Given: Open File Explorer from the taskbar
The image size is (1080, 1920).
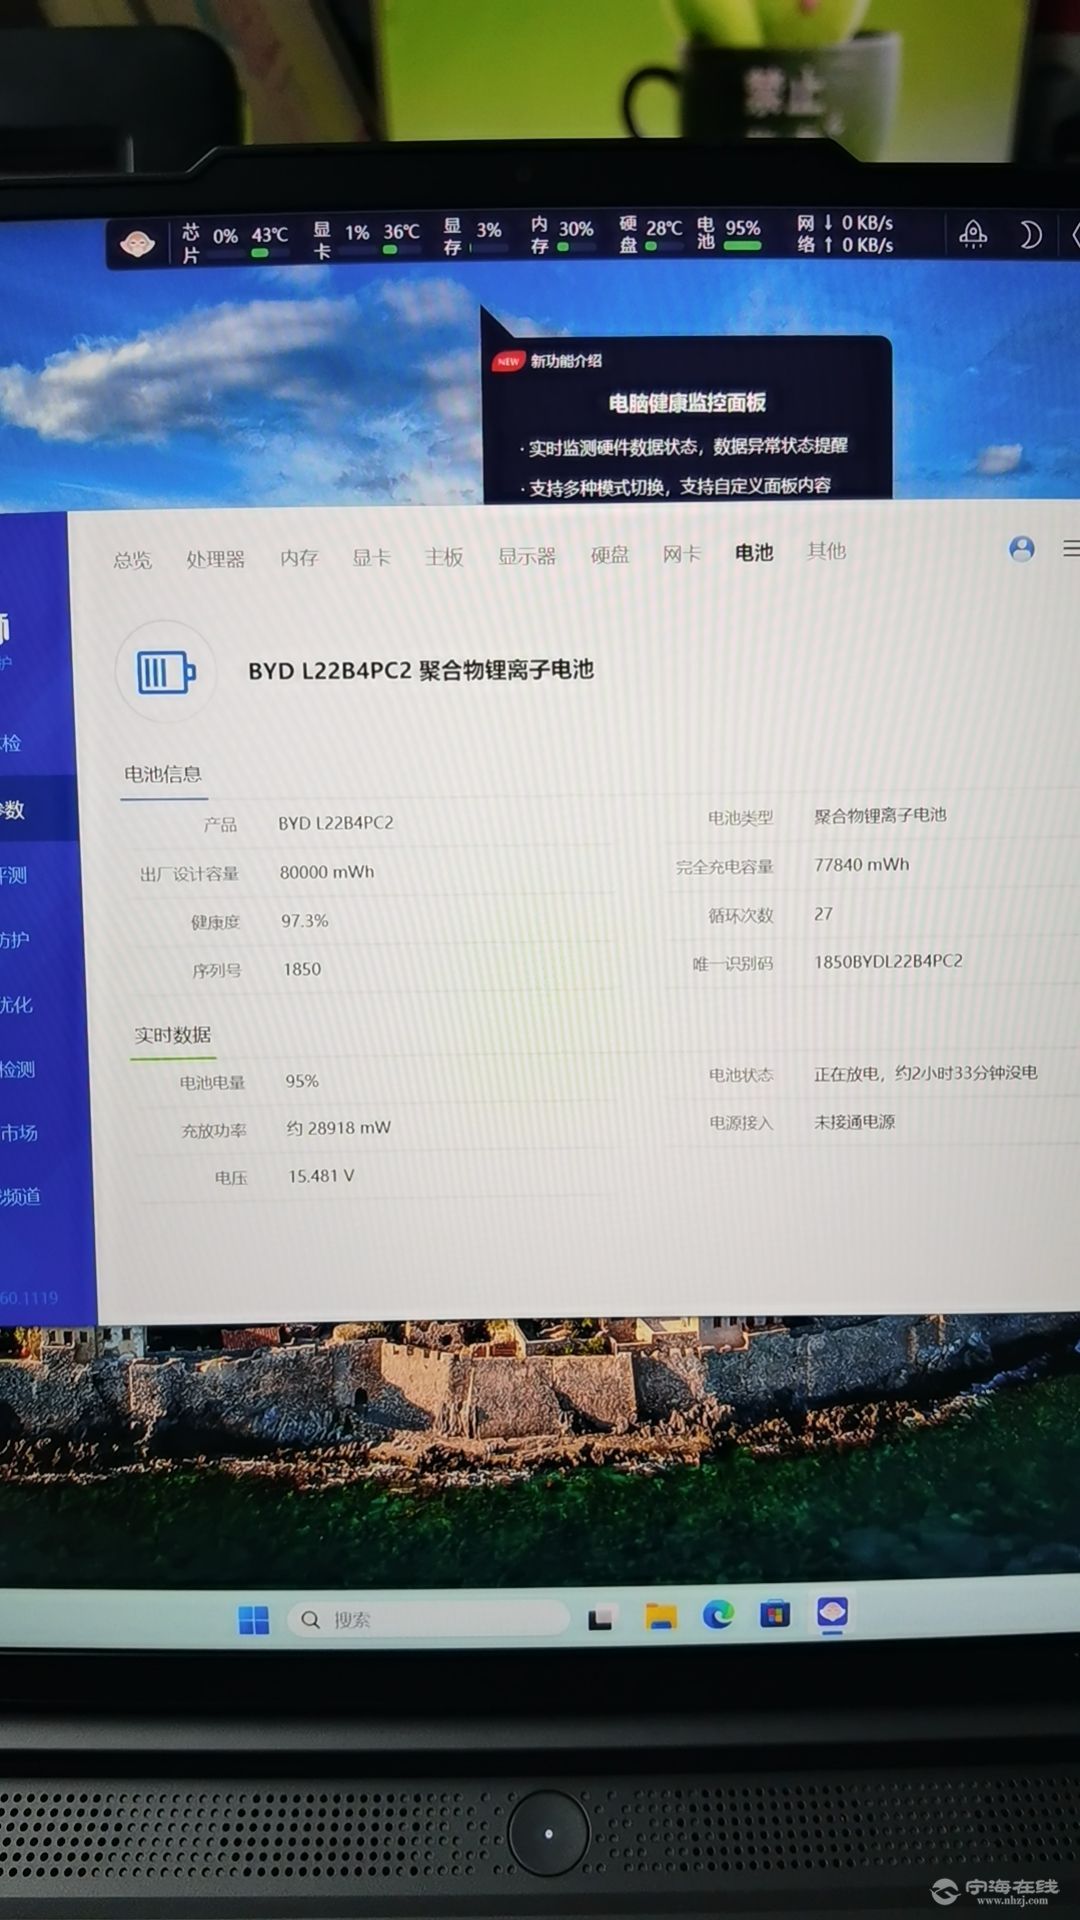Looking at the screenshot, I should click(x=660, y=1616).
